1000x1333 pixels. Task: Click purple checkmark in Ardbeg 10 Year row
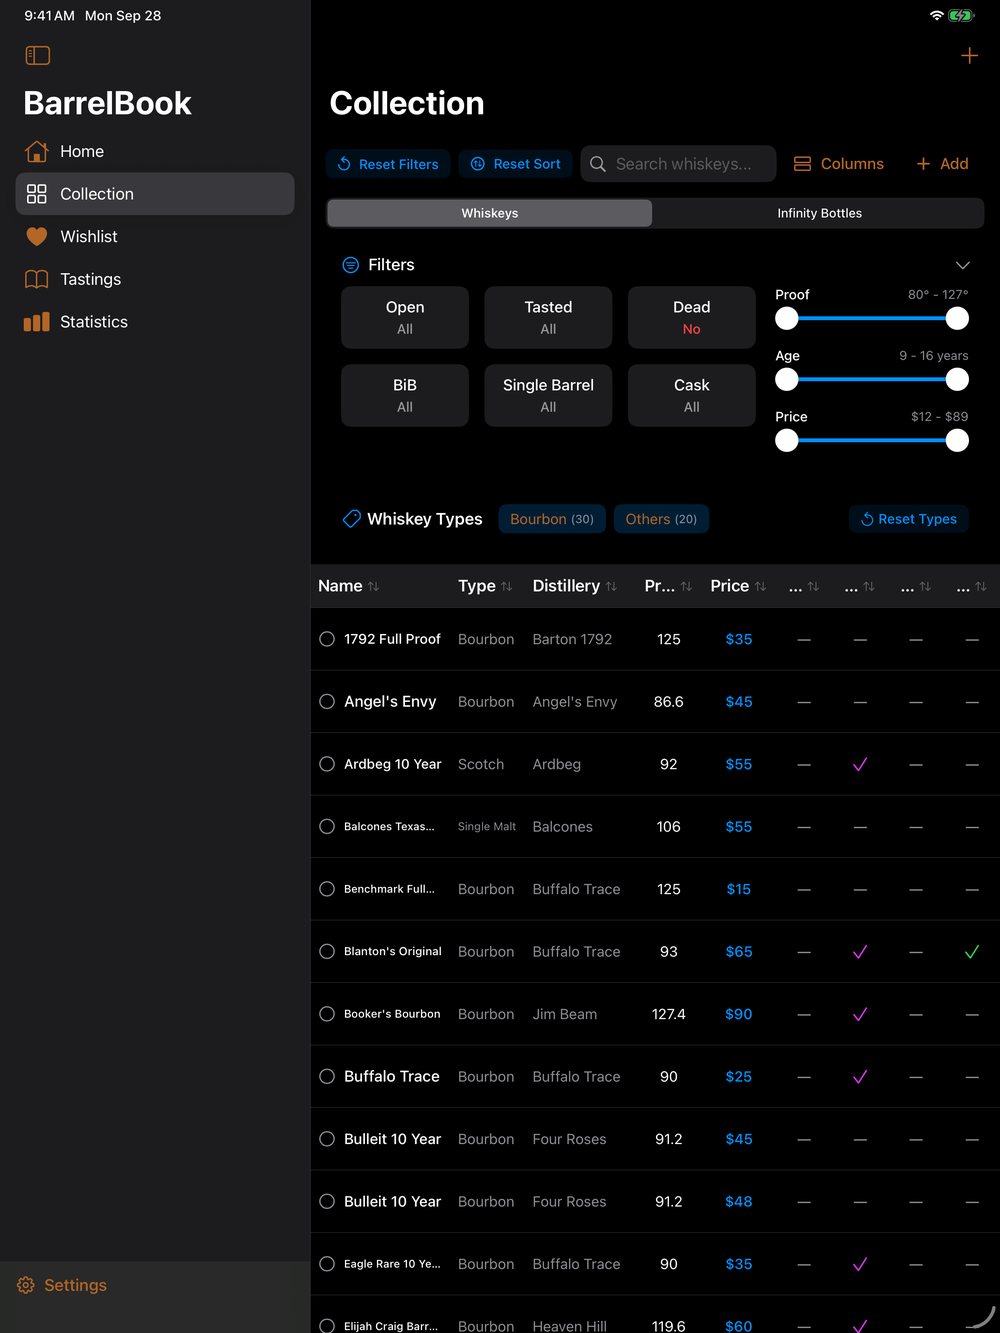point(860,764)
